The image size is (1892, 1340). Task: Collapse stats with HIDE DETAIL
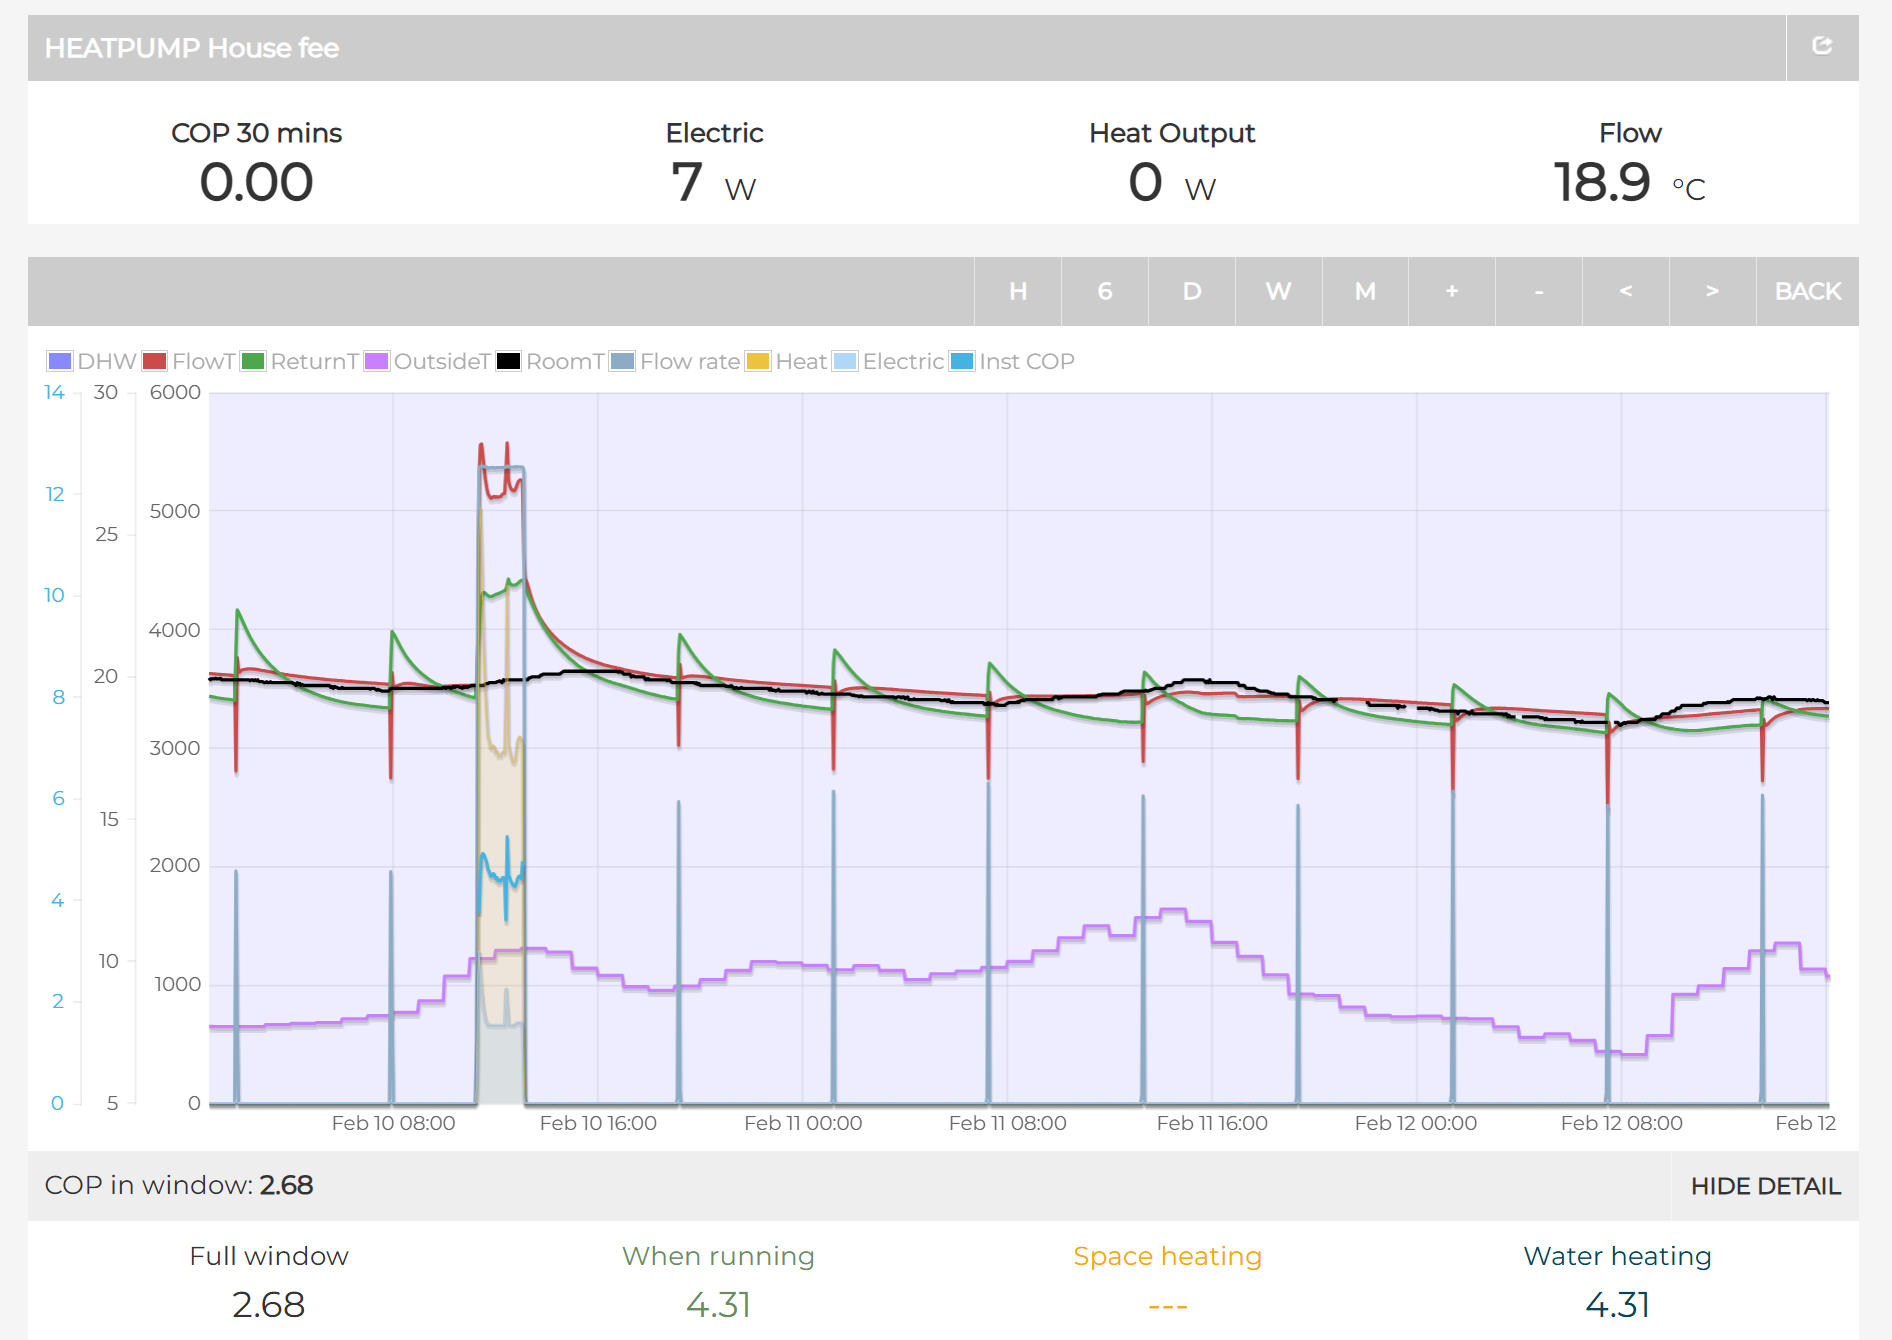(1765, 1186)
